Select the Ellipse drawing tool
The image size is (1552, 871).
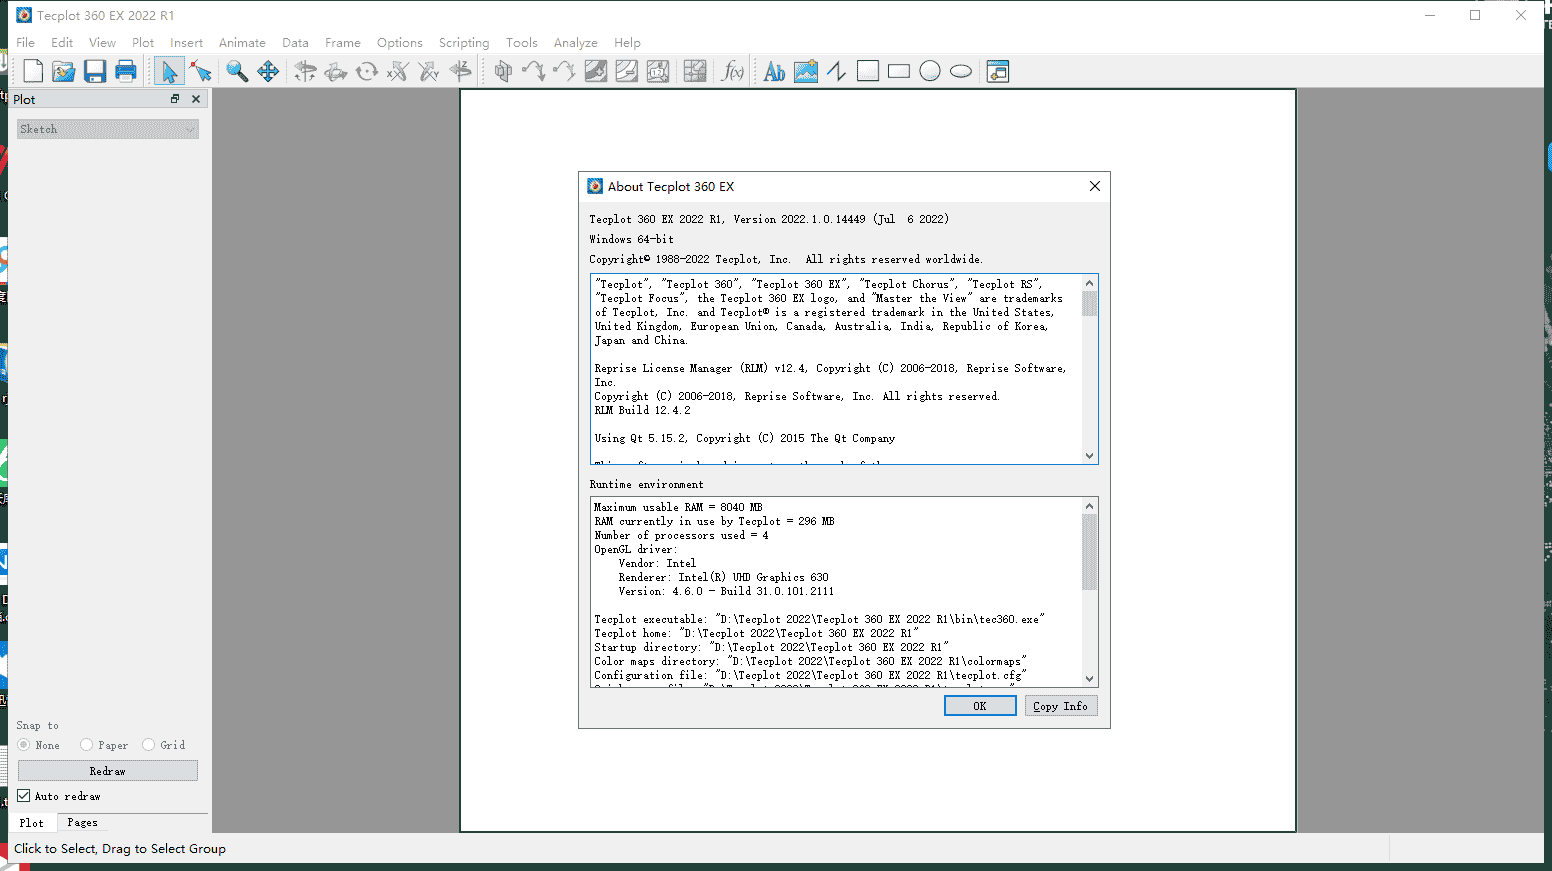click(961, 71)
